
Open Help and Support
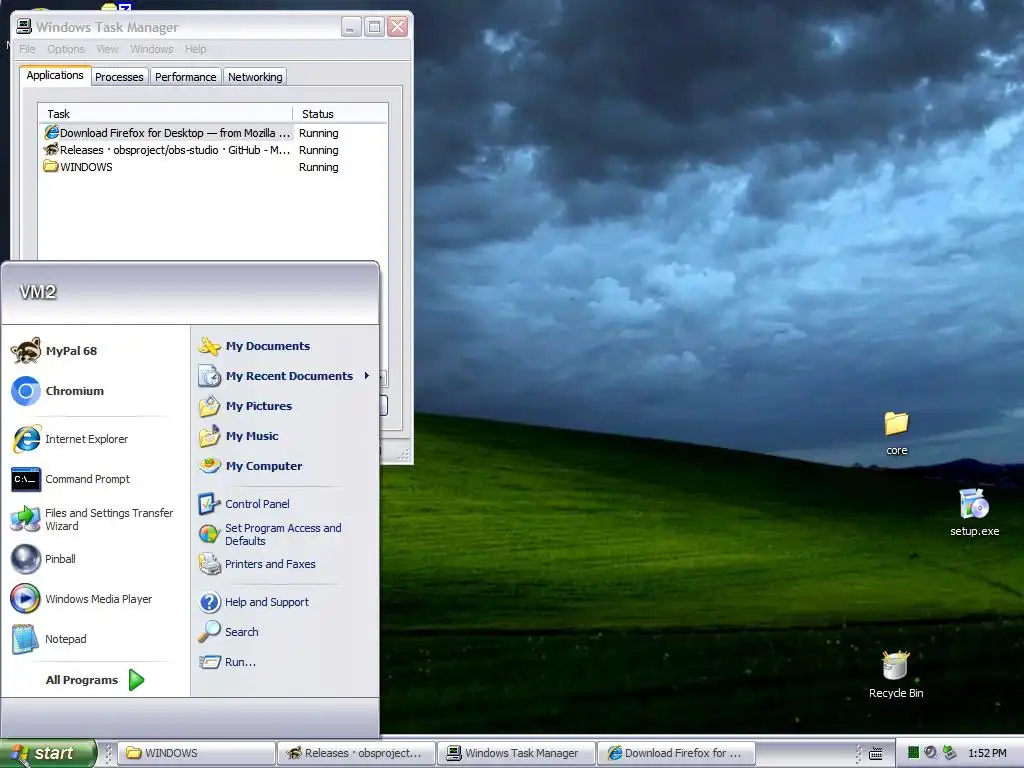[254, 602]
